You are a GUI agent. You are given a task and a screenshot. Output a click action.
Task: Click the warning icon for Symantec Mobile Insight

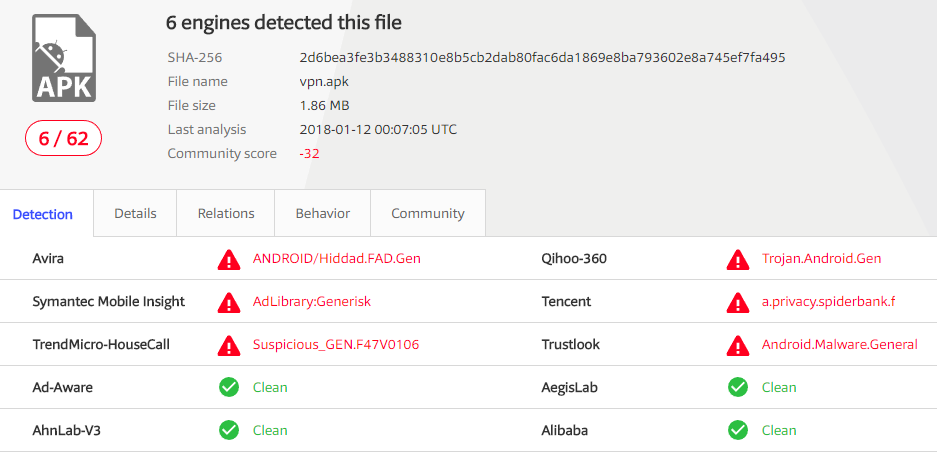[x=228, y=302]
